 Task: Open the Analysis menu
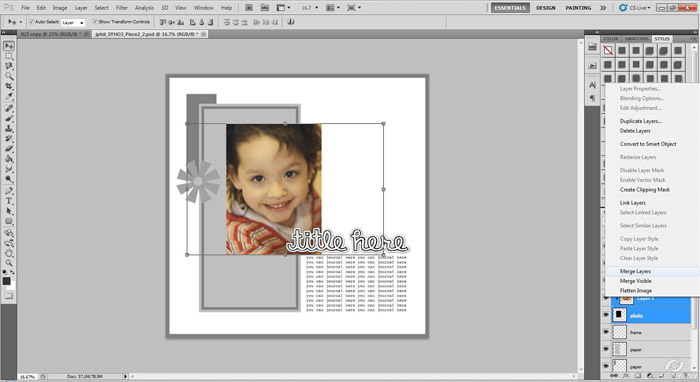click(144, 8)
